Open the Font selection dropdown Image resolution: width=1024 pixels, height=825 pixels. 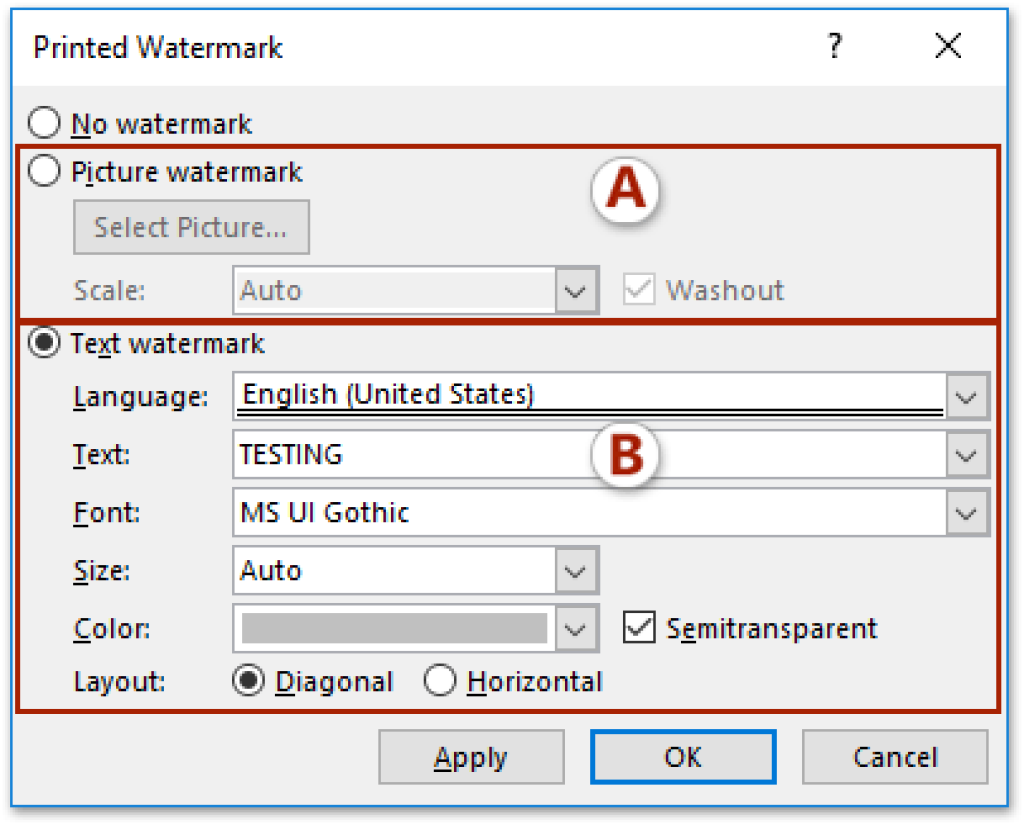(x=966, y=512)
